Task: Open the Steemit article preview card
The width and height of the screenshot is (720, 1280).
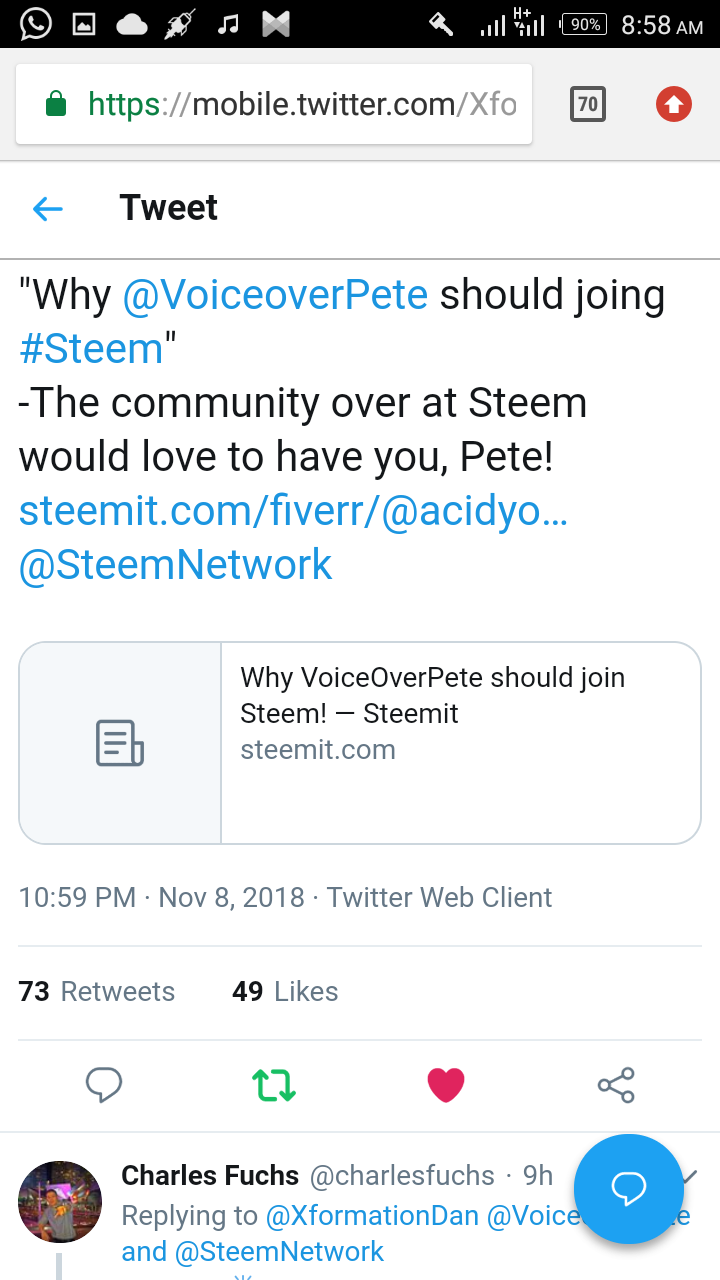Action: coord(360,743)
